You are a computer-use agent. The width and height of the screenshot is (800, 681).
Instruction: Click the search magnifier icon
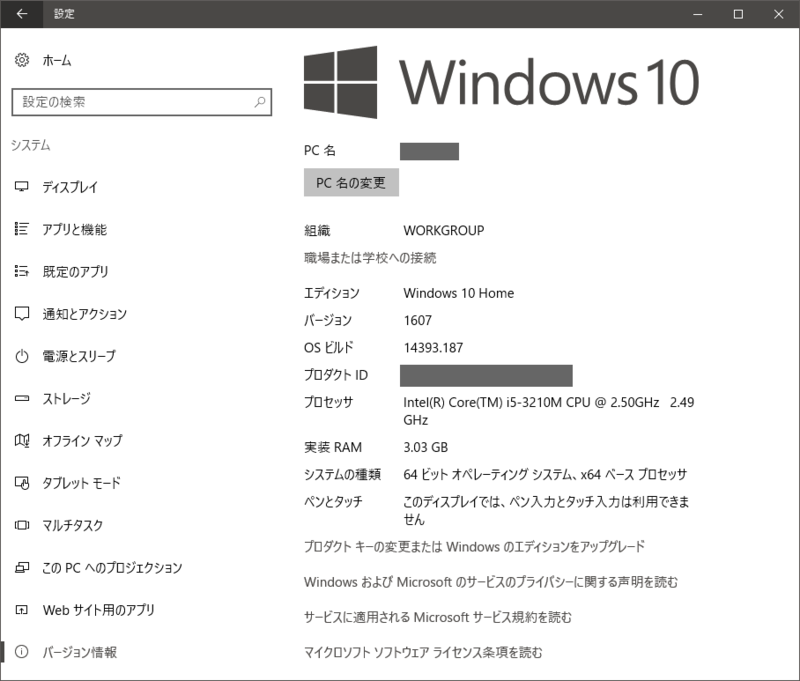pos(260,102)
